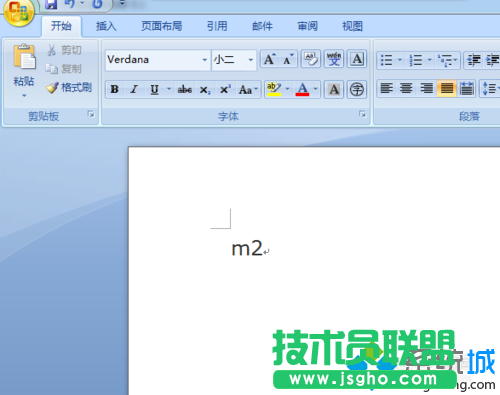Open line spacing options

click(x=490, y=89)
